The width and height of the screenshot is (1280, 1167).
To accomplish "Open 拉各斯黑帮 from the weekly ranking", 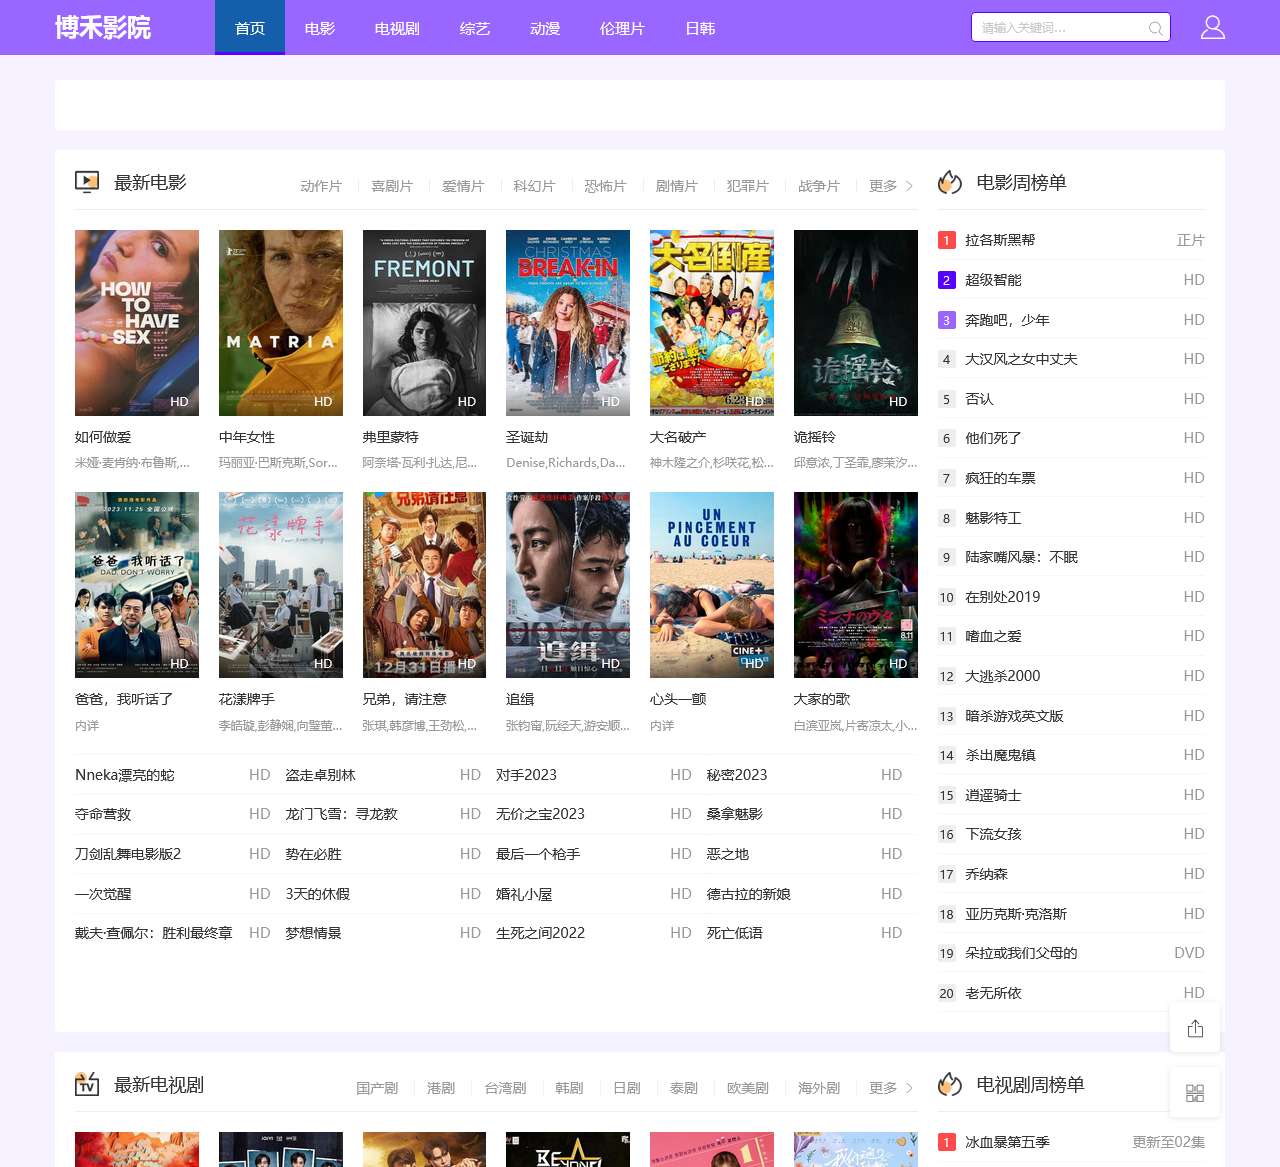I will pos(1000,240).
